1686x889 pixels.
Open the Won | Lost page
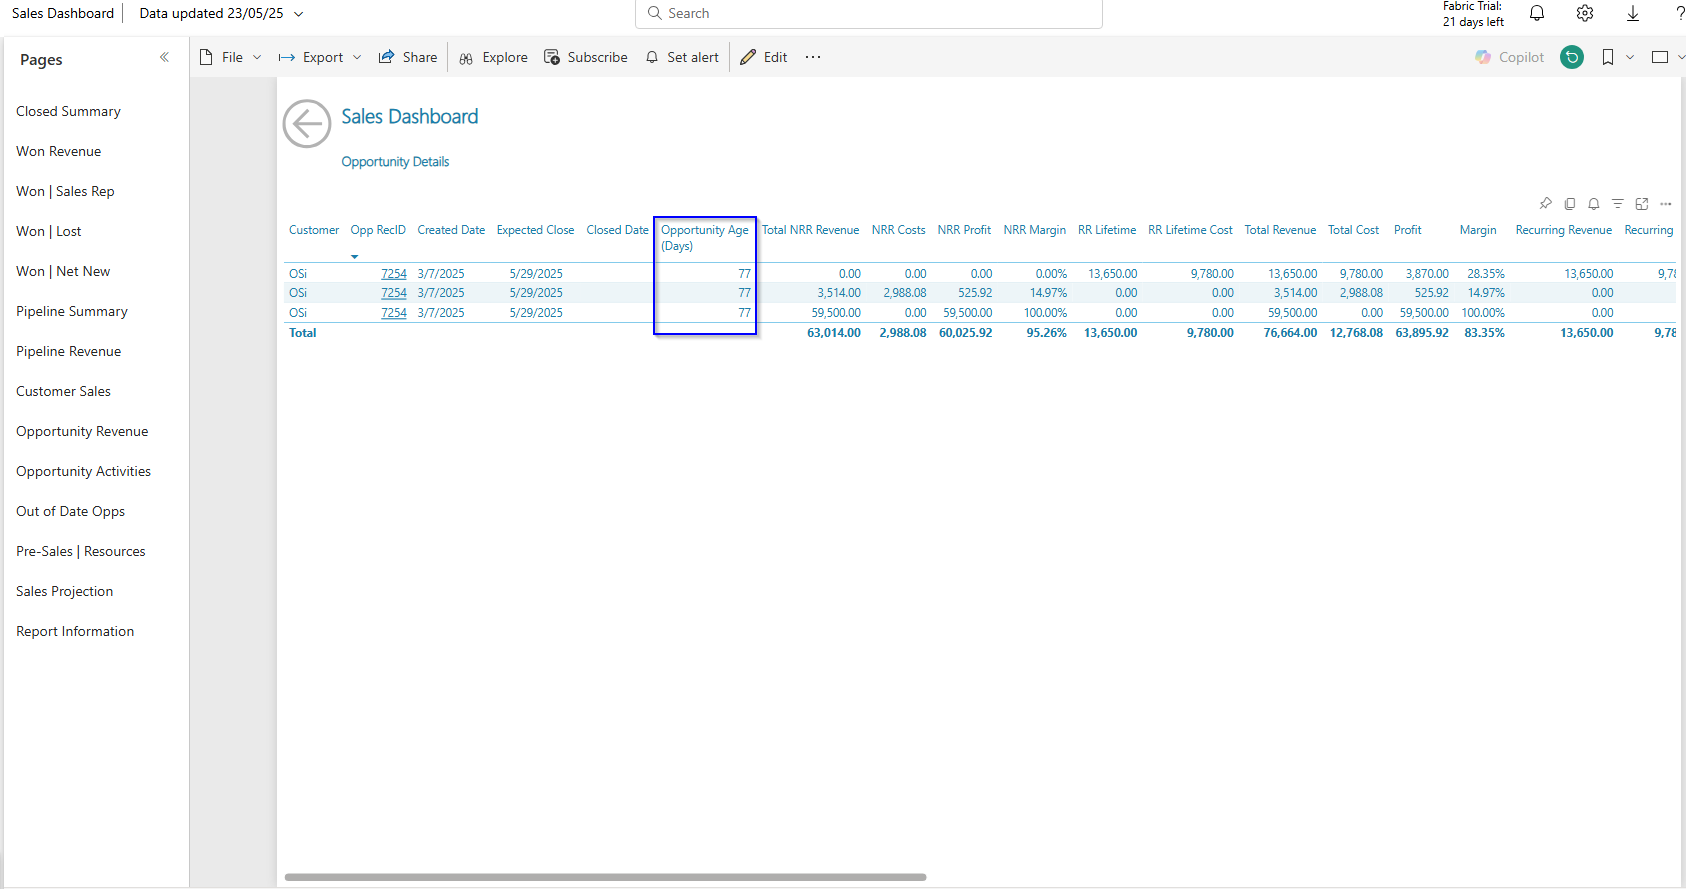[48, 231]
